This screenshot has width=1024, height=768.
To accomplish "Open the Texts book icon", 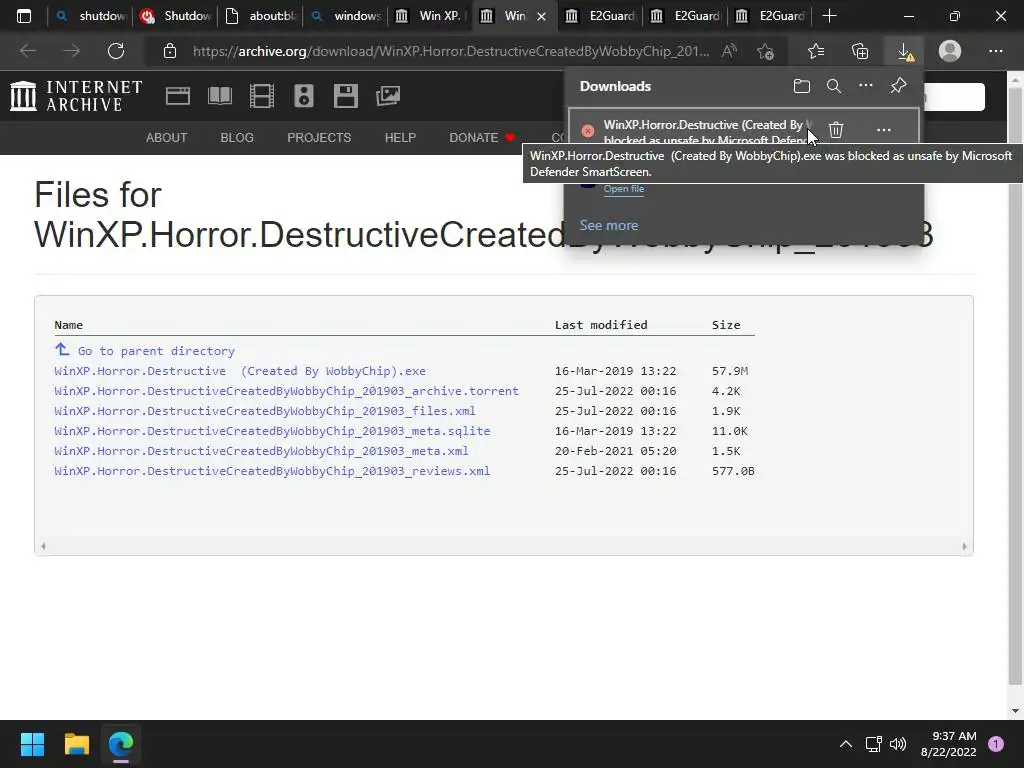I will tap(219, 96).
